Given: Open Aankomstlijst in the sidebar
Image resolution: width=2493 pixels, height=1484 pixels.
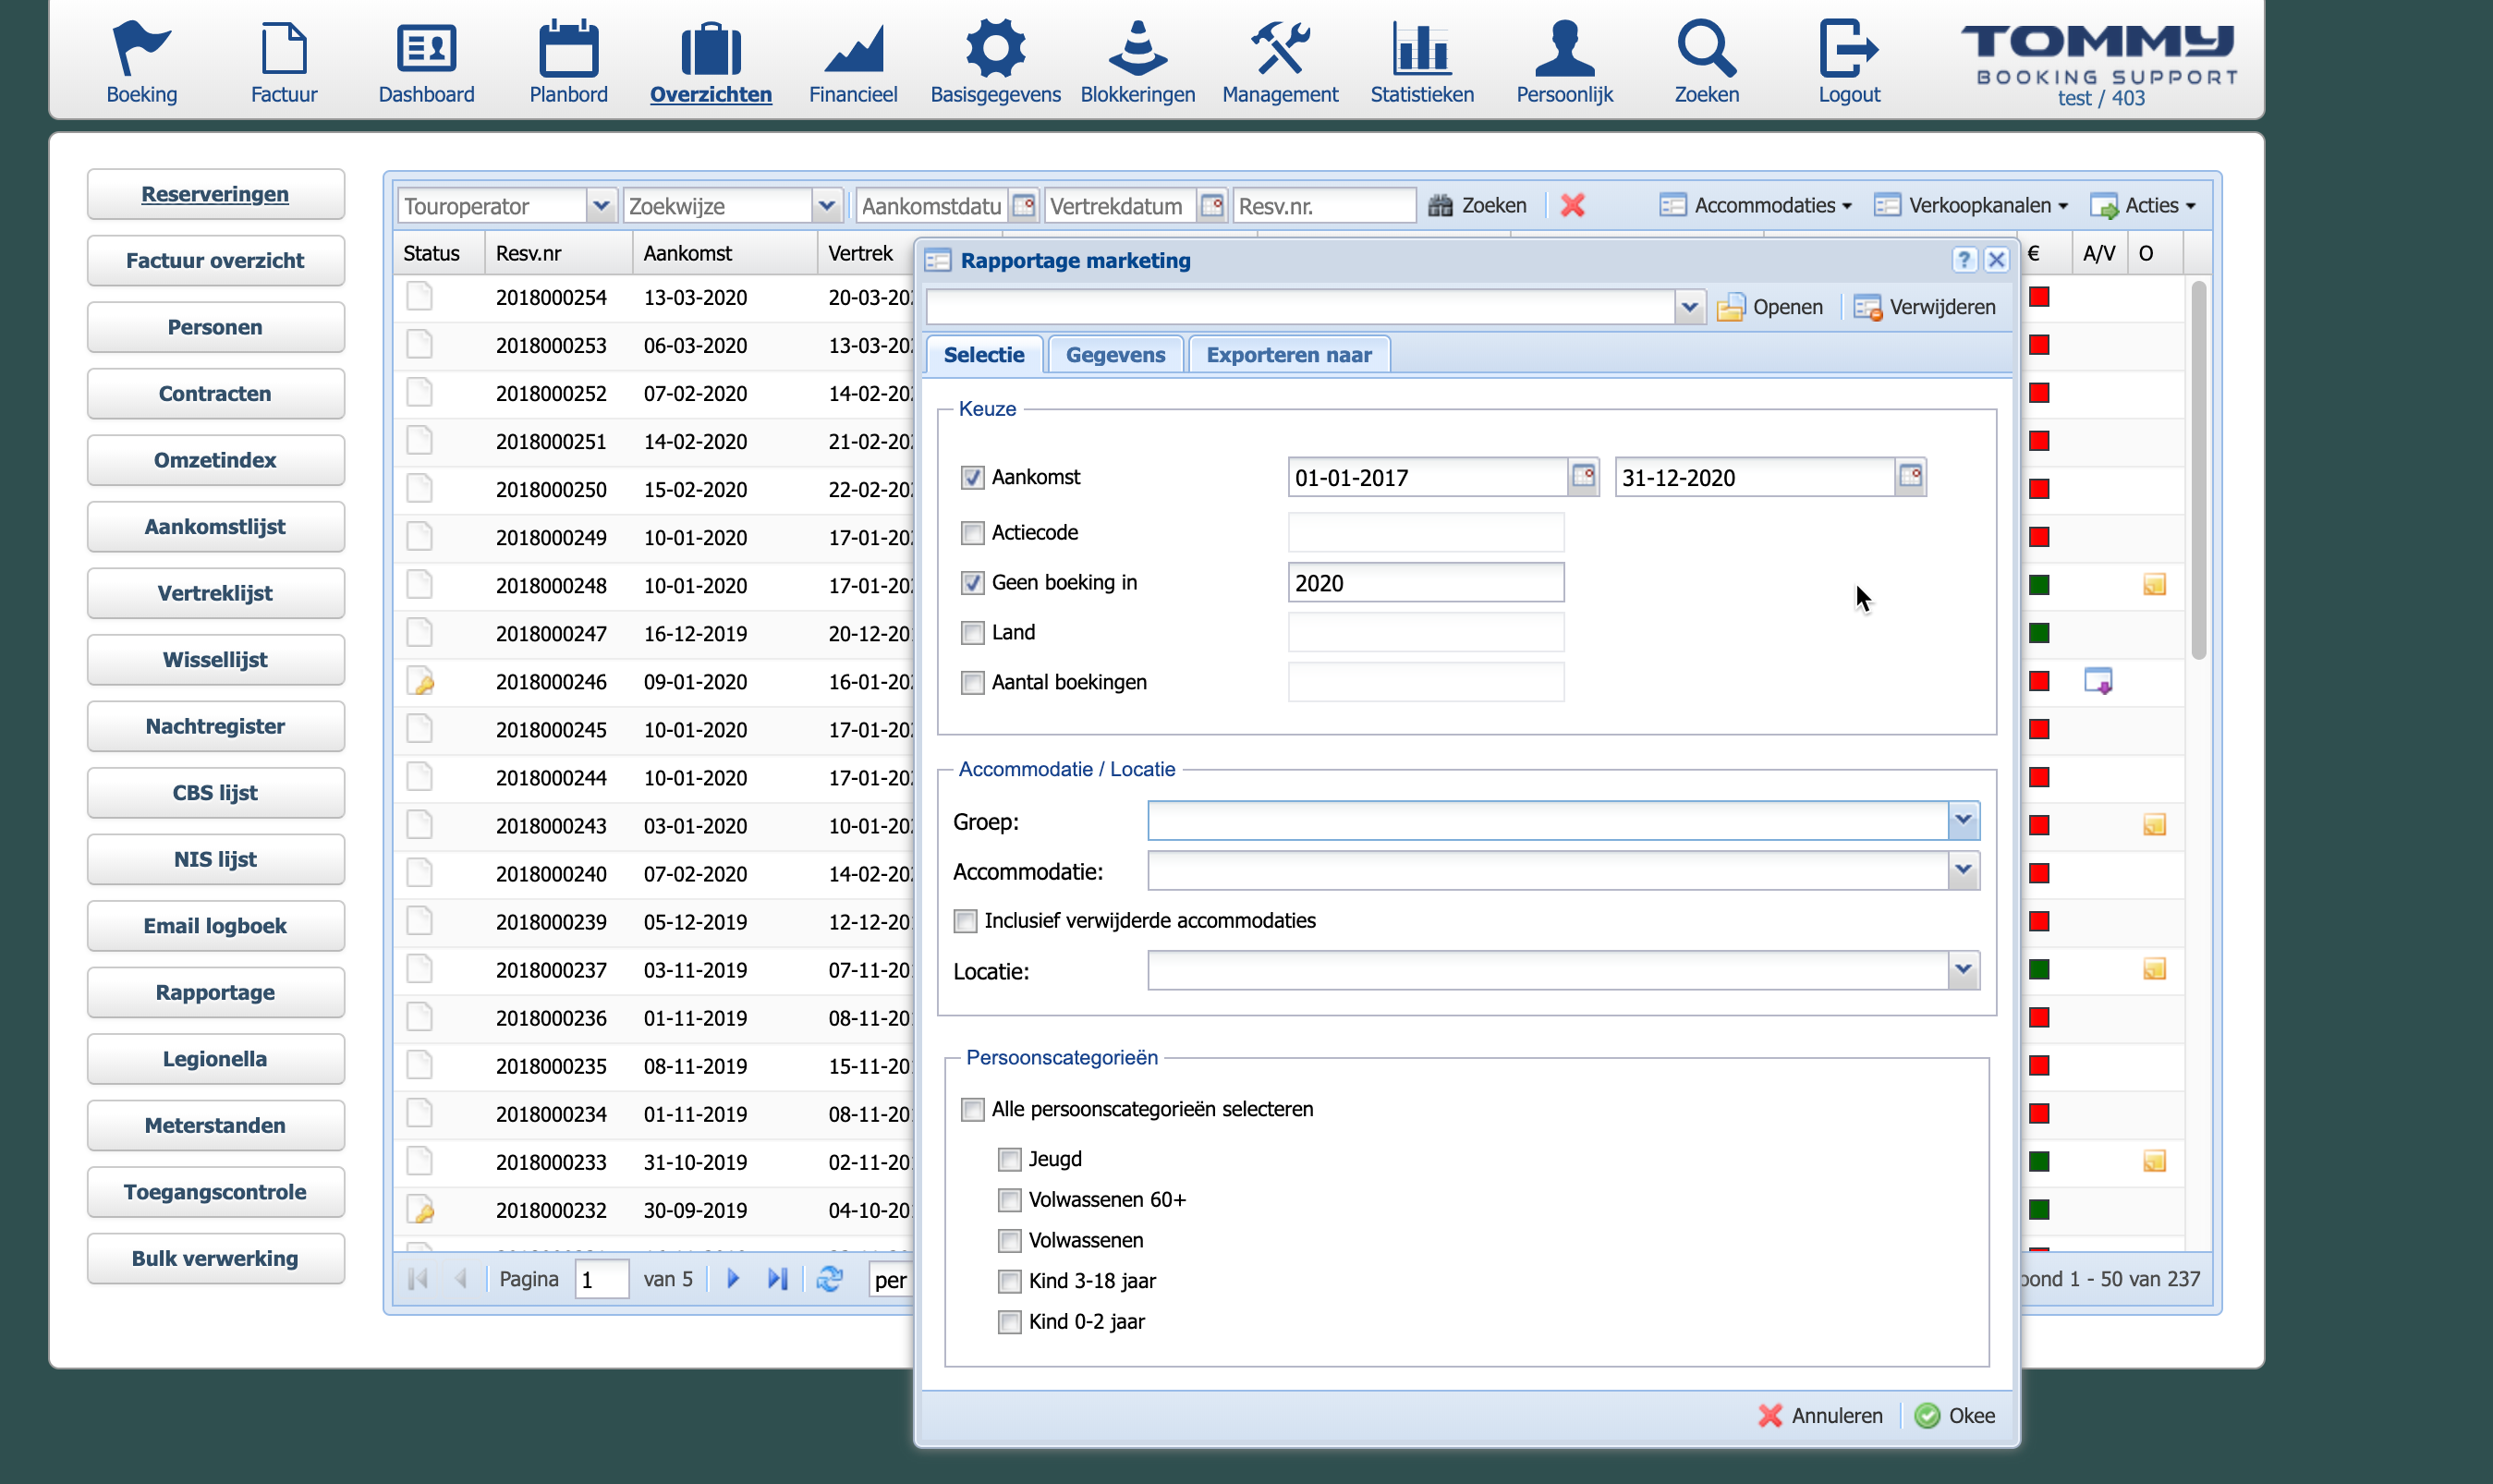Looking at the screenshot, I should [x=215, y=527].
